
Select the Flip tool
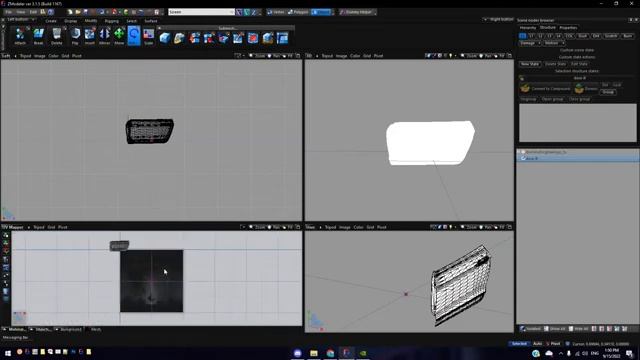point(75,36)
